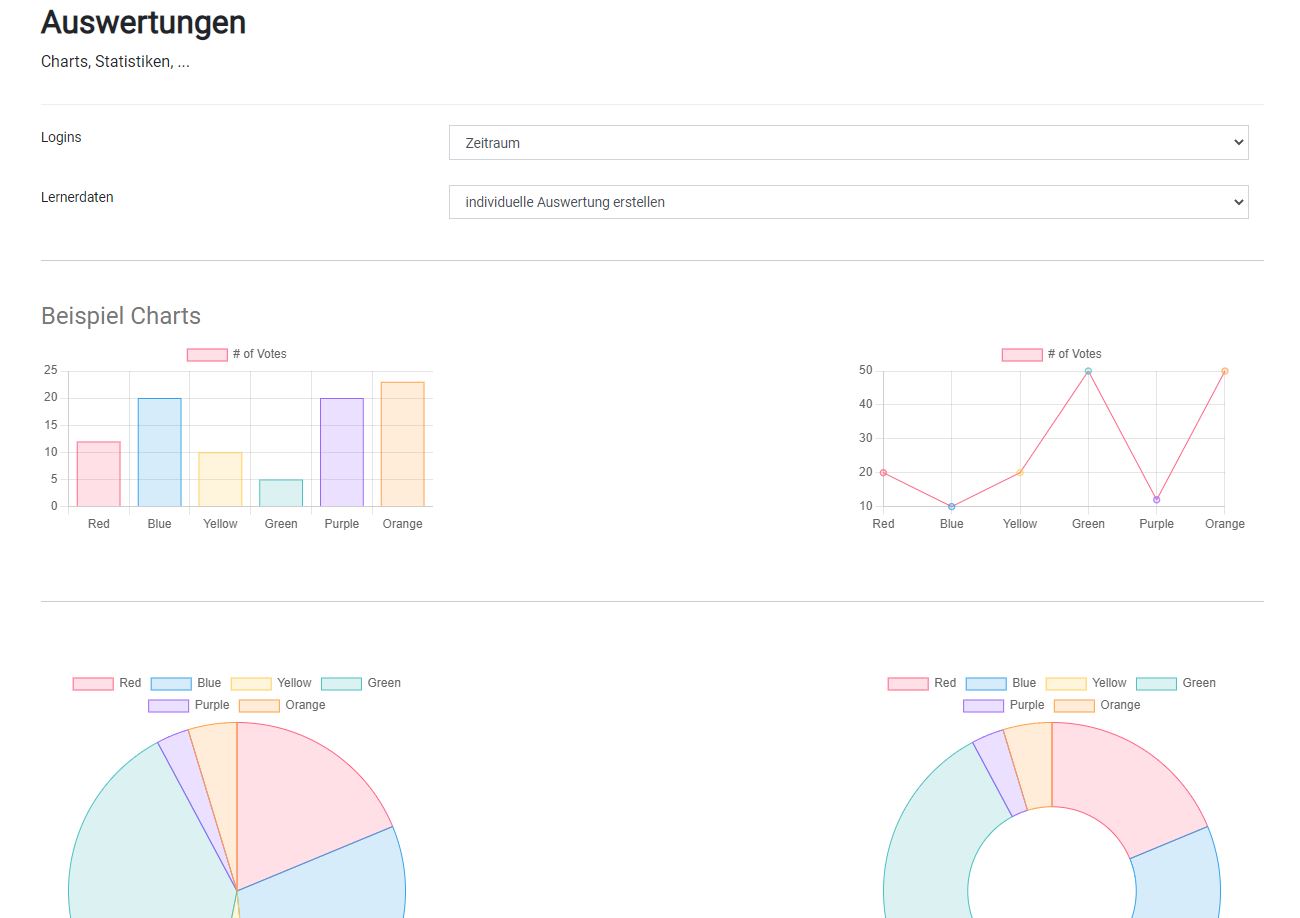Viewport: 1300px width, 918px height.
Task: Open the Logins Zeitraum dropdown
Action: 848,143
